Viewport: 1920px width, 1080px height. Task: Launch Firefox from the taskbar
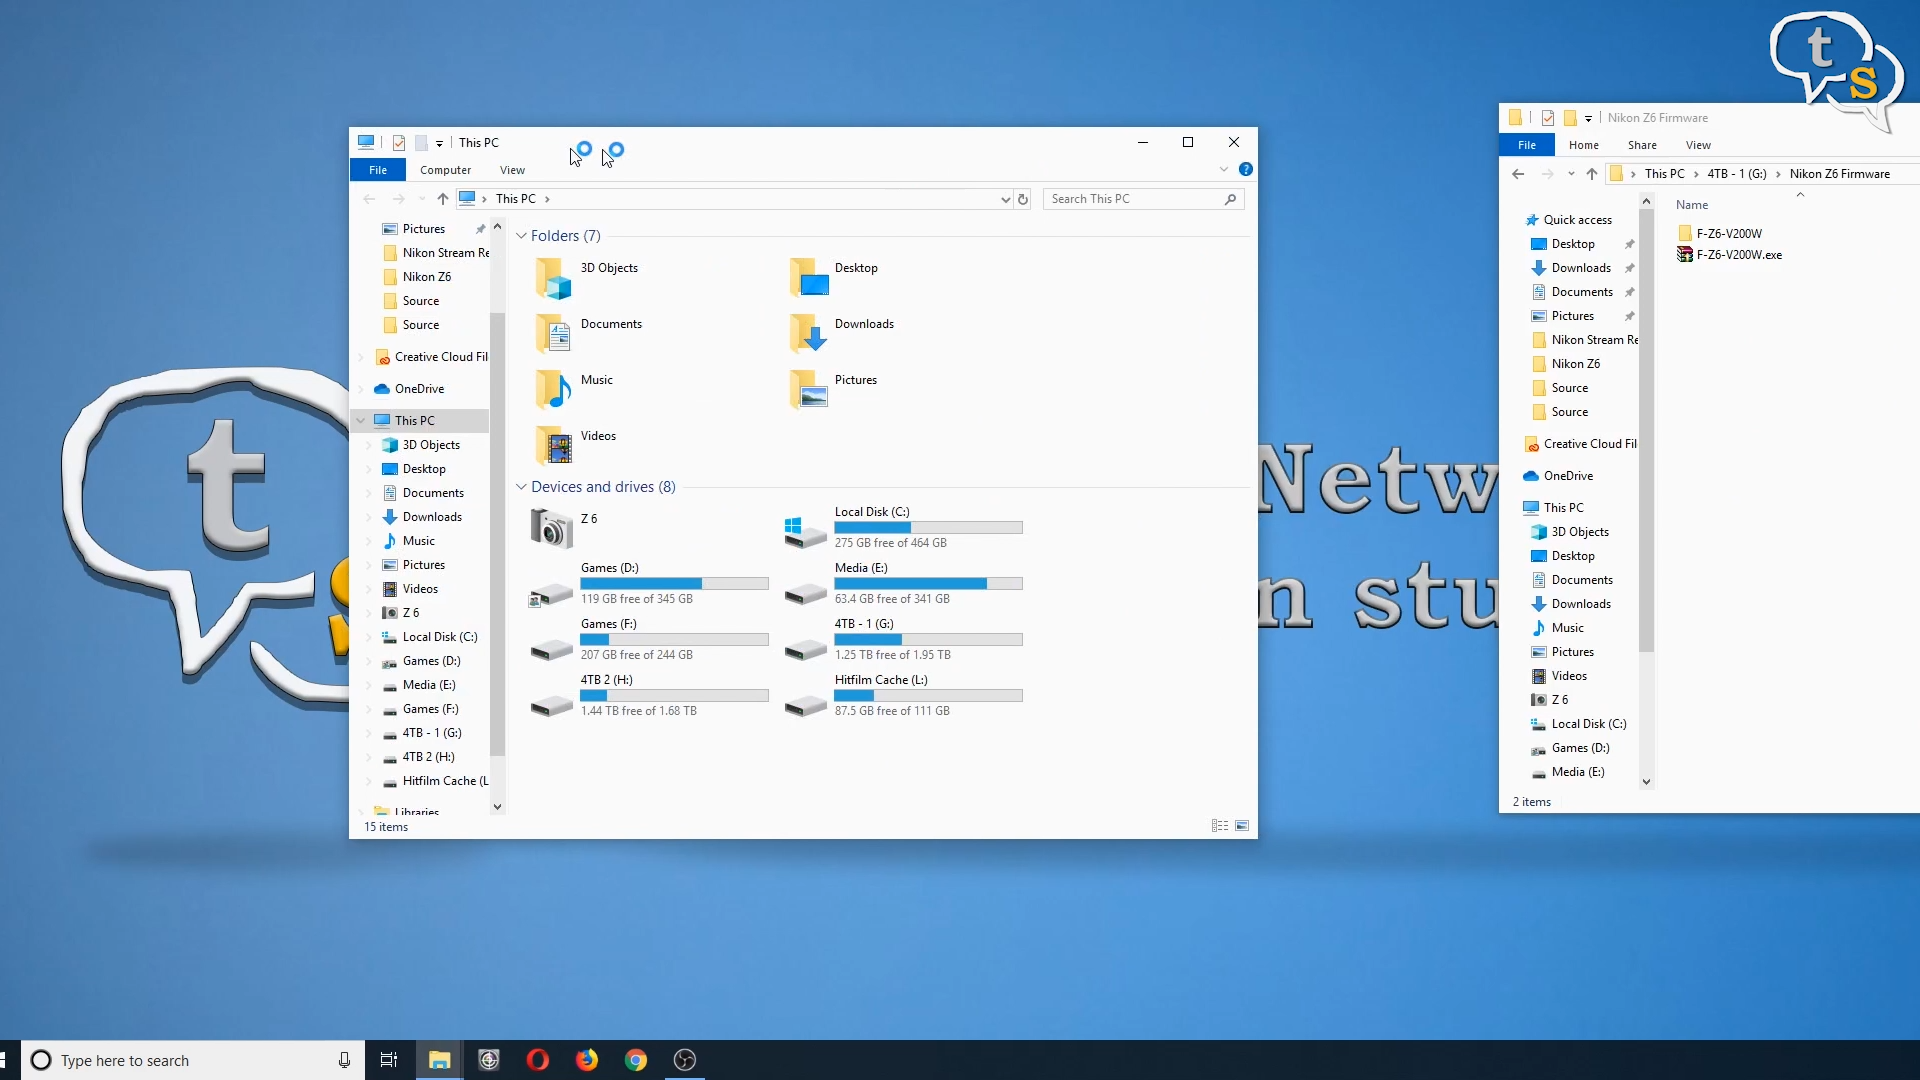click(x=587, y=1060)
